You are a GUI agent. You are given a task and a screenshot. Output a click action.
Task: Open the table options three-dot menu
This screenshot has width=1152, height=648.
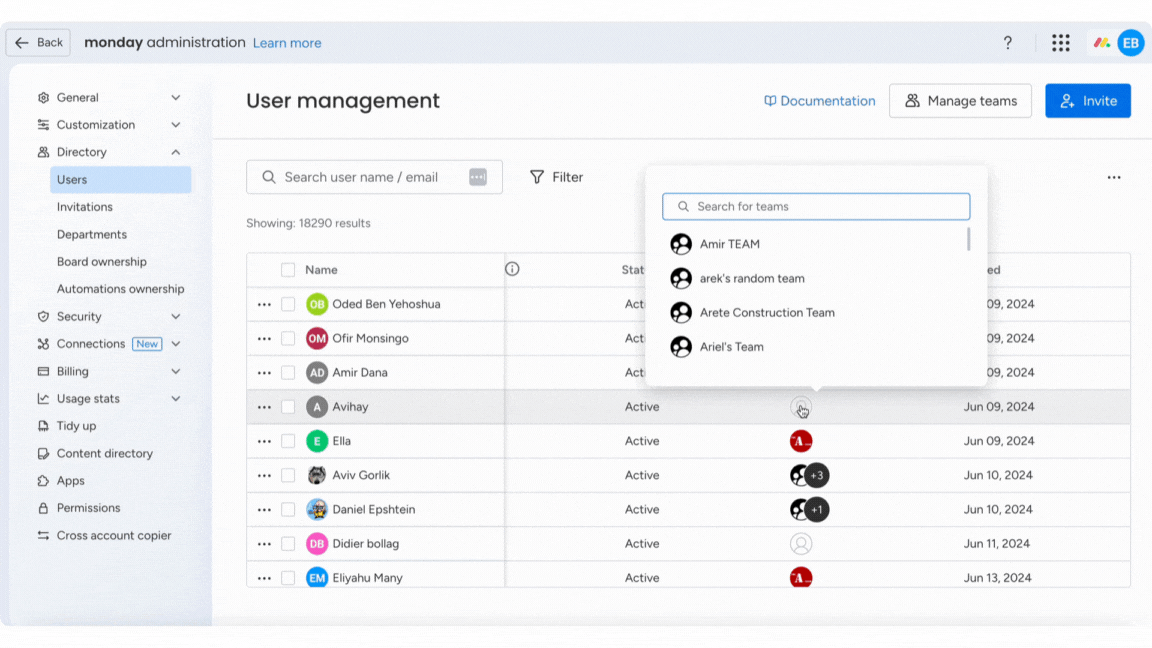tap(1114, 177)
